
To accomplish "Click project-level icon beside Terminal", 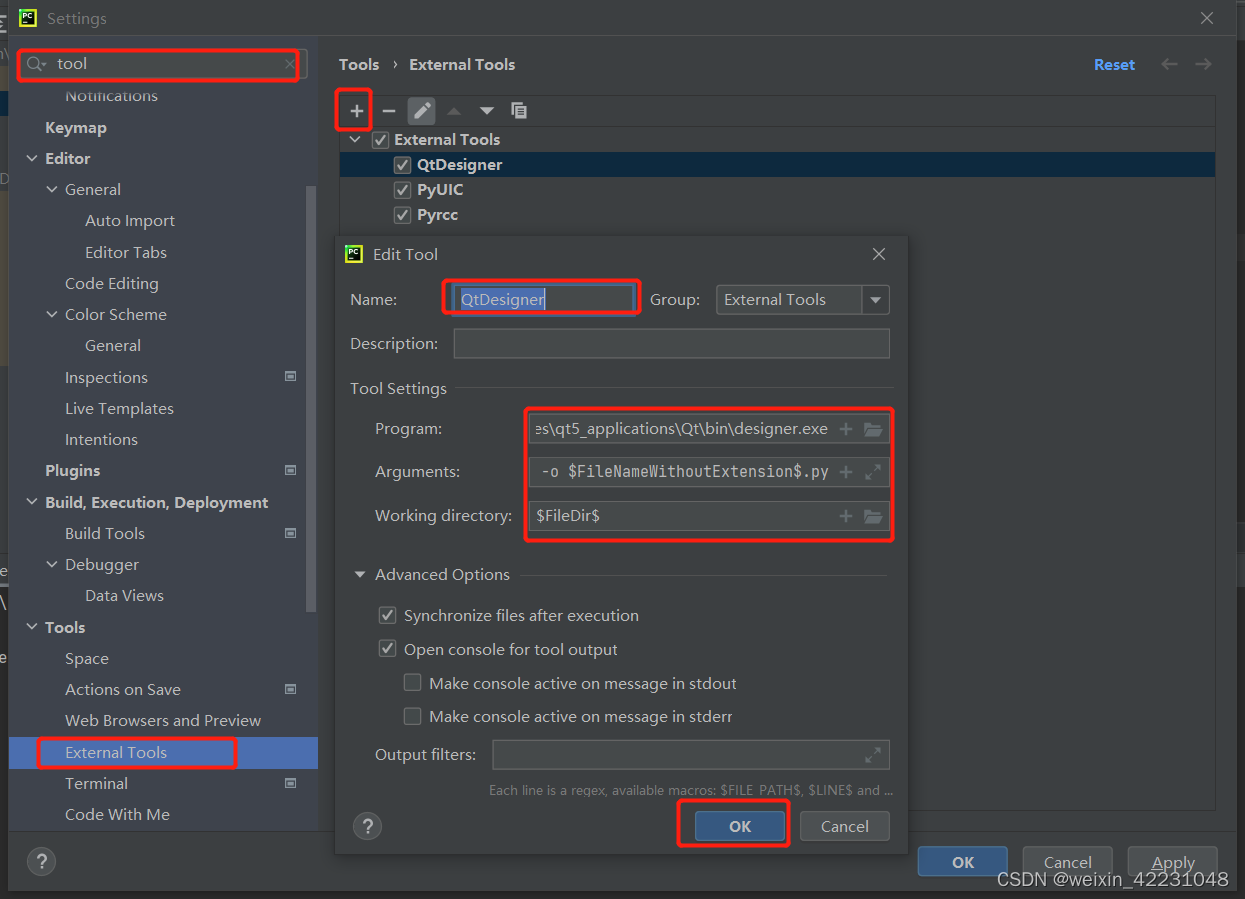I will [290, 783].
